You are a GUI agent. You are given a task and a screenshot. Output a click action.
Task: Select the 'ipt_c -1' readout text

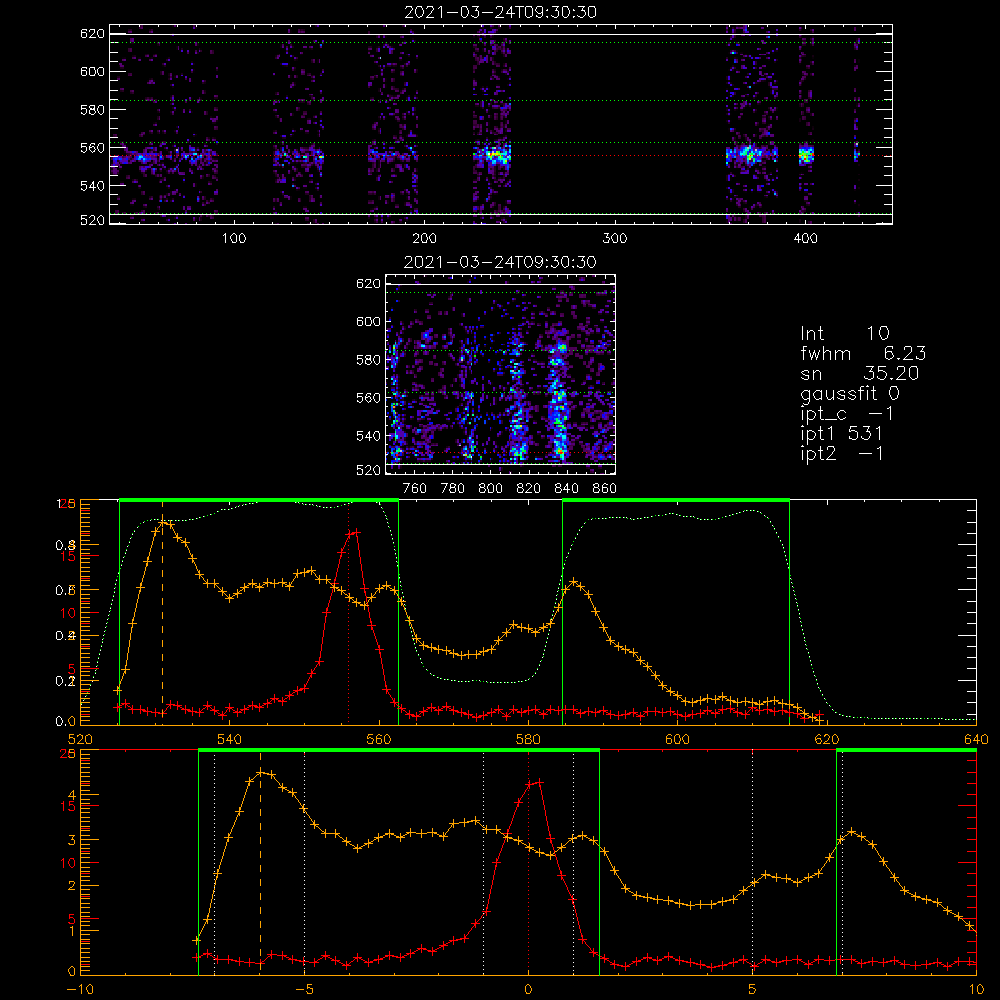847,414
